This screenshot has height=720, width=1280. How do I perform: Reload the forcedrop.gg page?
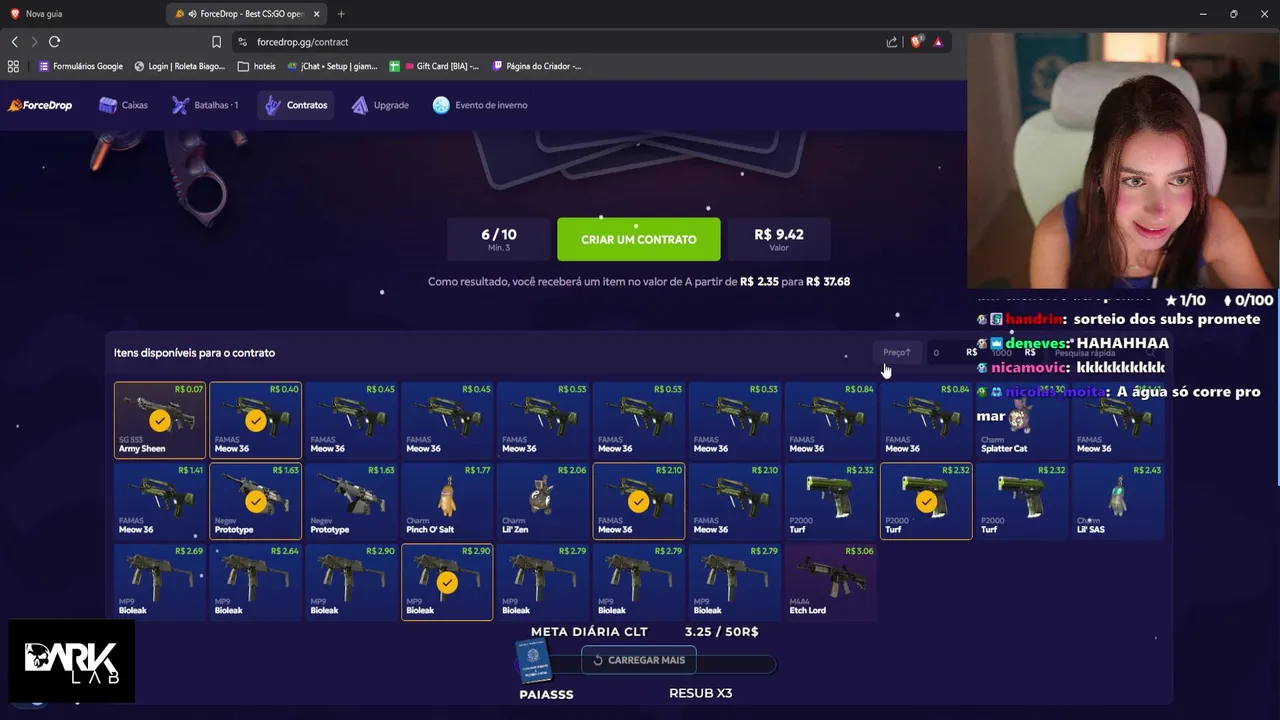[54, 42]
